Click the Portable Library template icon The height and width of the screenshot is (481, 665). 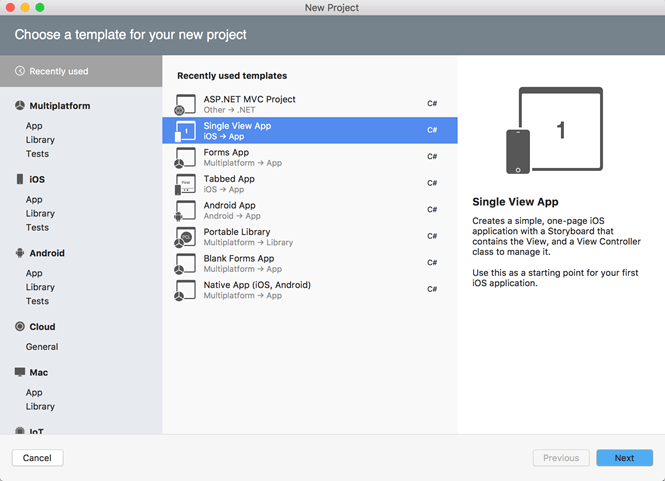[185, 237]
